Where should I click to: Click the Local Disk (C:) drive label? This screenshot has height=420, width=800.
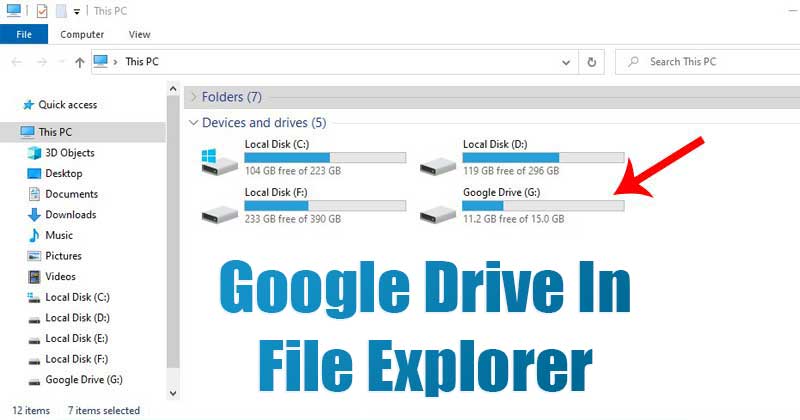pyautogui.click(x=277, y=144)
